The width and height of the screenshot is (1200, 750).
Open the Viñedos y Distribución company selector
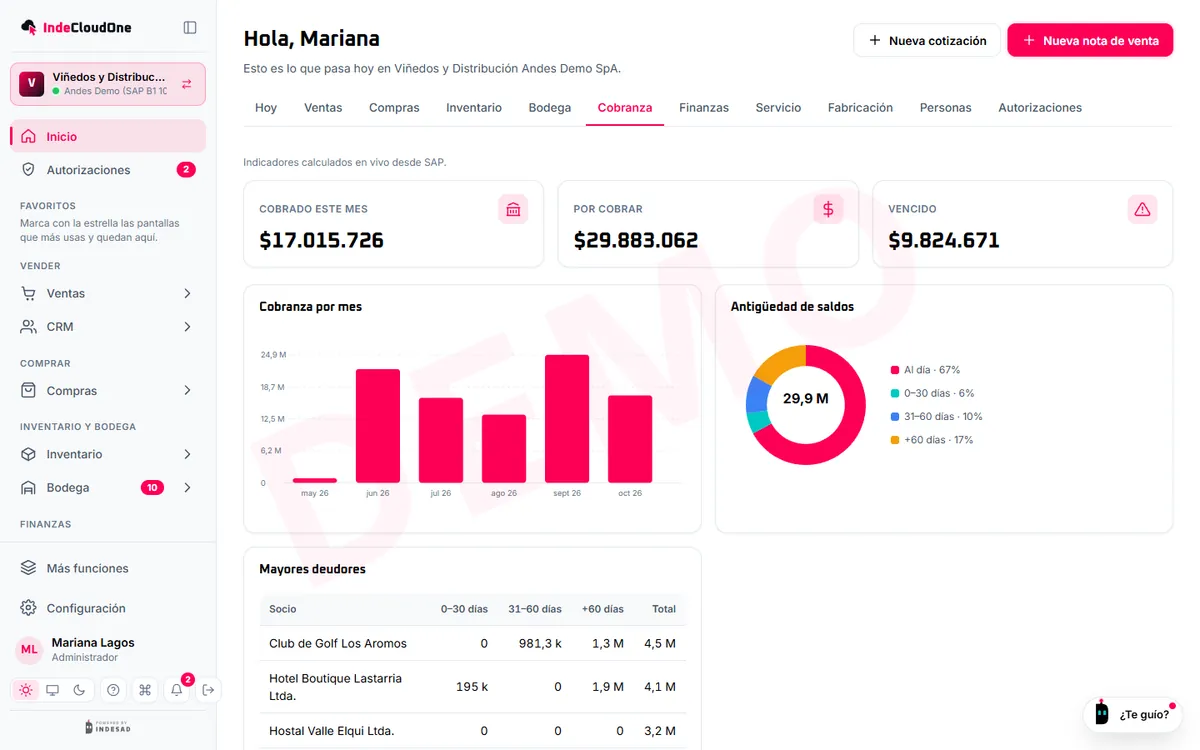click(108, 84)
